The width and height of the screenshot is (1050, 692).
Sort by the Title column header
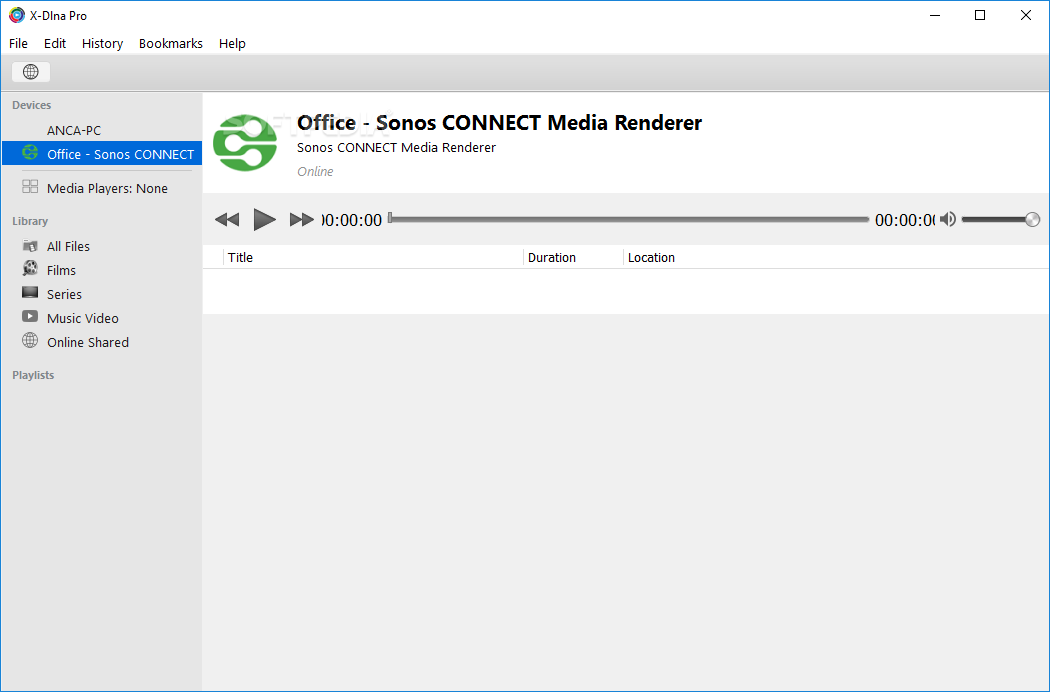pyautogui.click(x=373, y=257)
